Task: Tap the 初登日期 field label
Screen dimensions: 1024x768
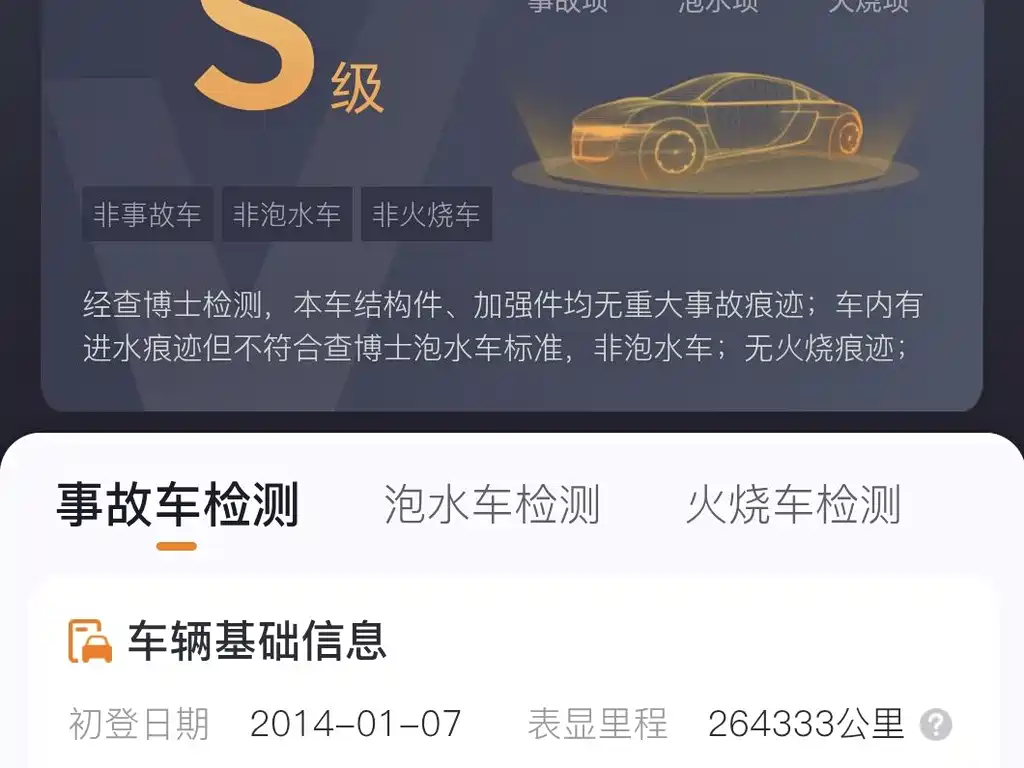Action: pyautogui.click(x=139, y=724)
